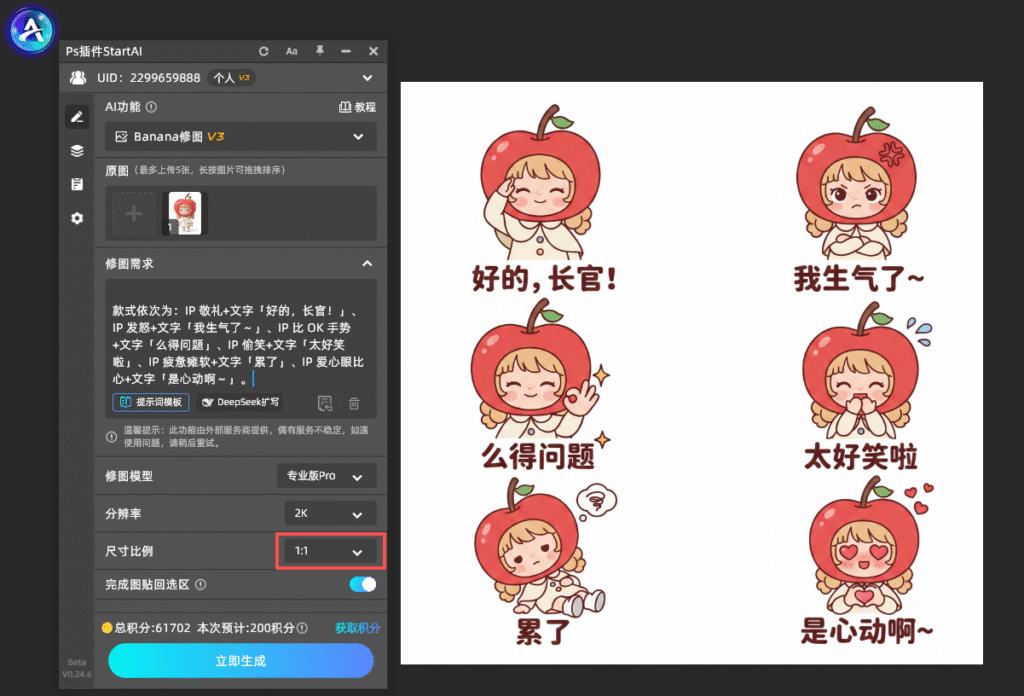Click the 温馨提示 info icon
Image resolution: width=1024 pixels, height=696 pixels.
coord(112,437)
